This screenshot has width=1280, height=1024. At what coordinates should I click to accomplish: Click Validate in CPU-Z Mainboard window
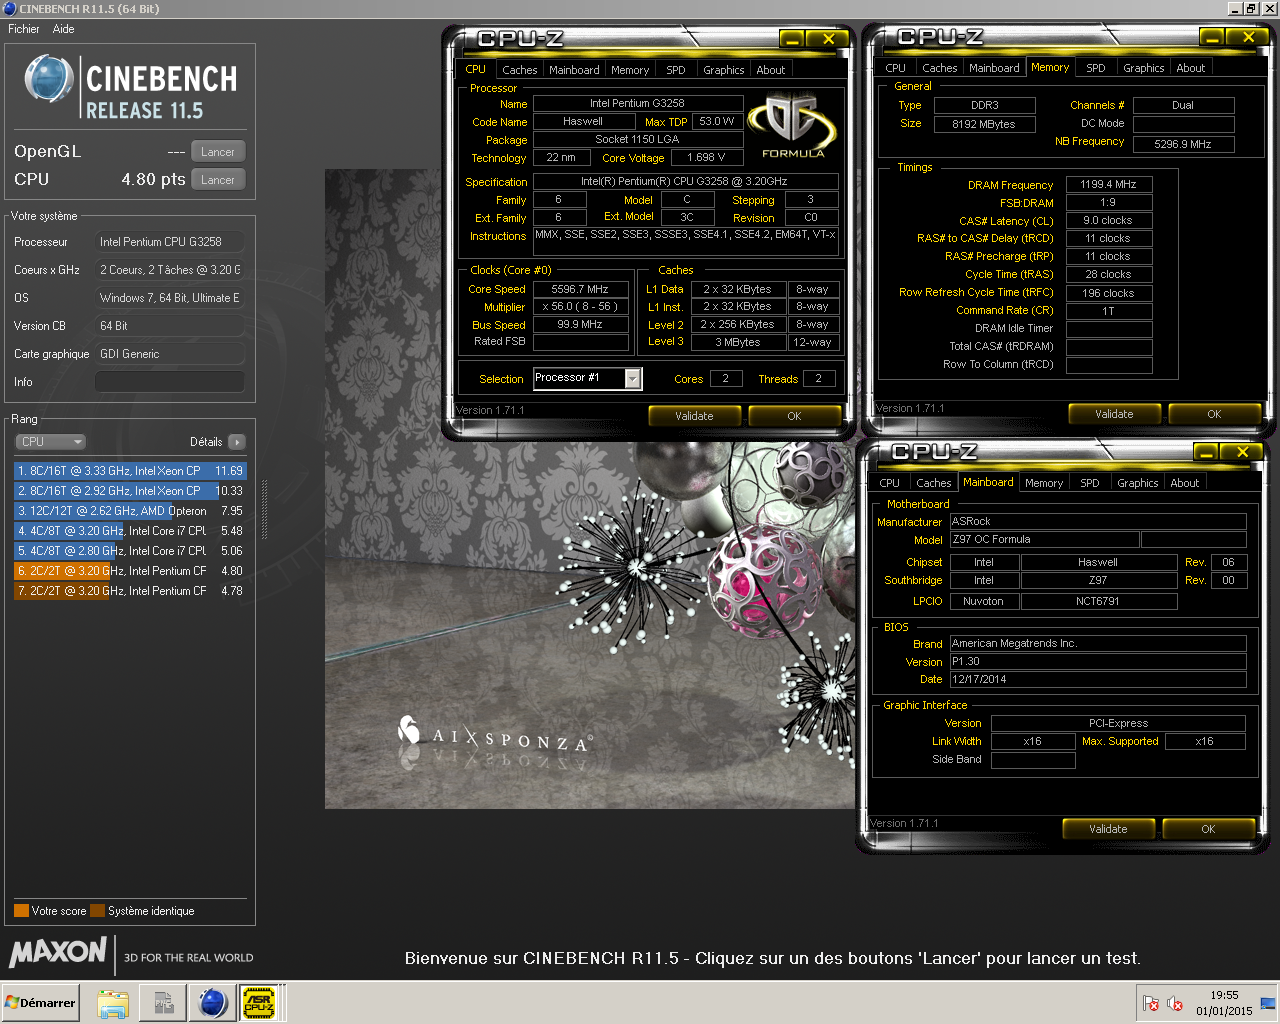1108,829
